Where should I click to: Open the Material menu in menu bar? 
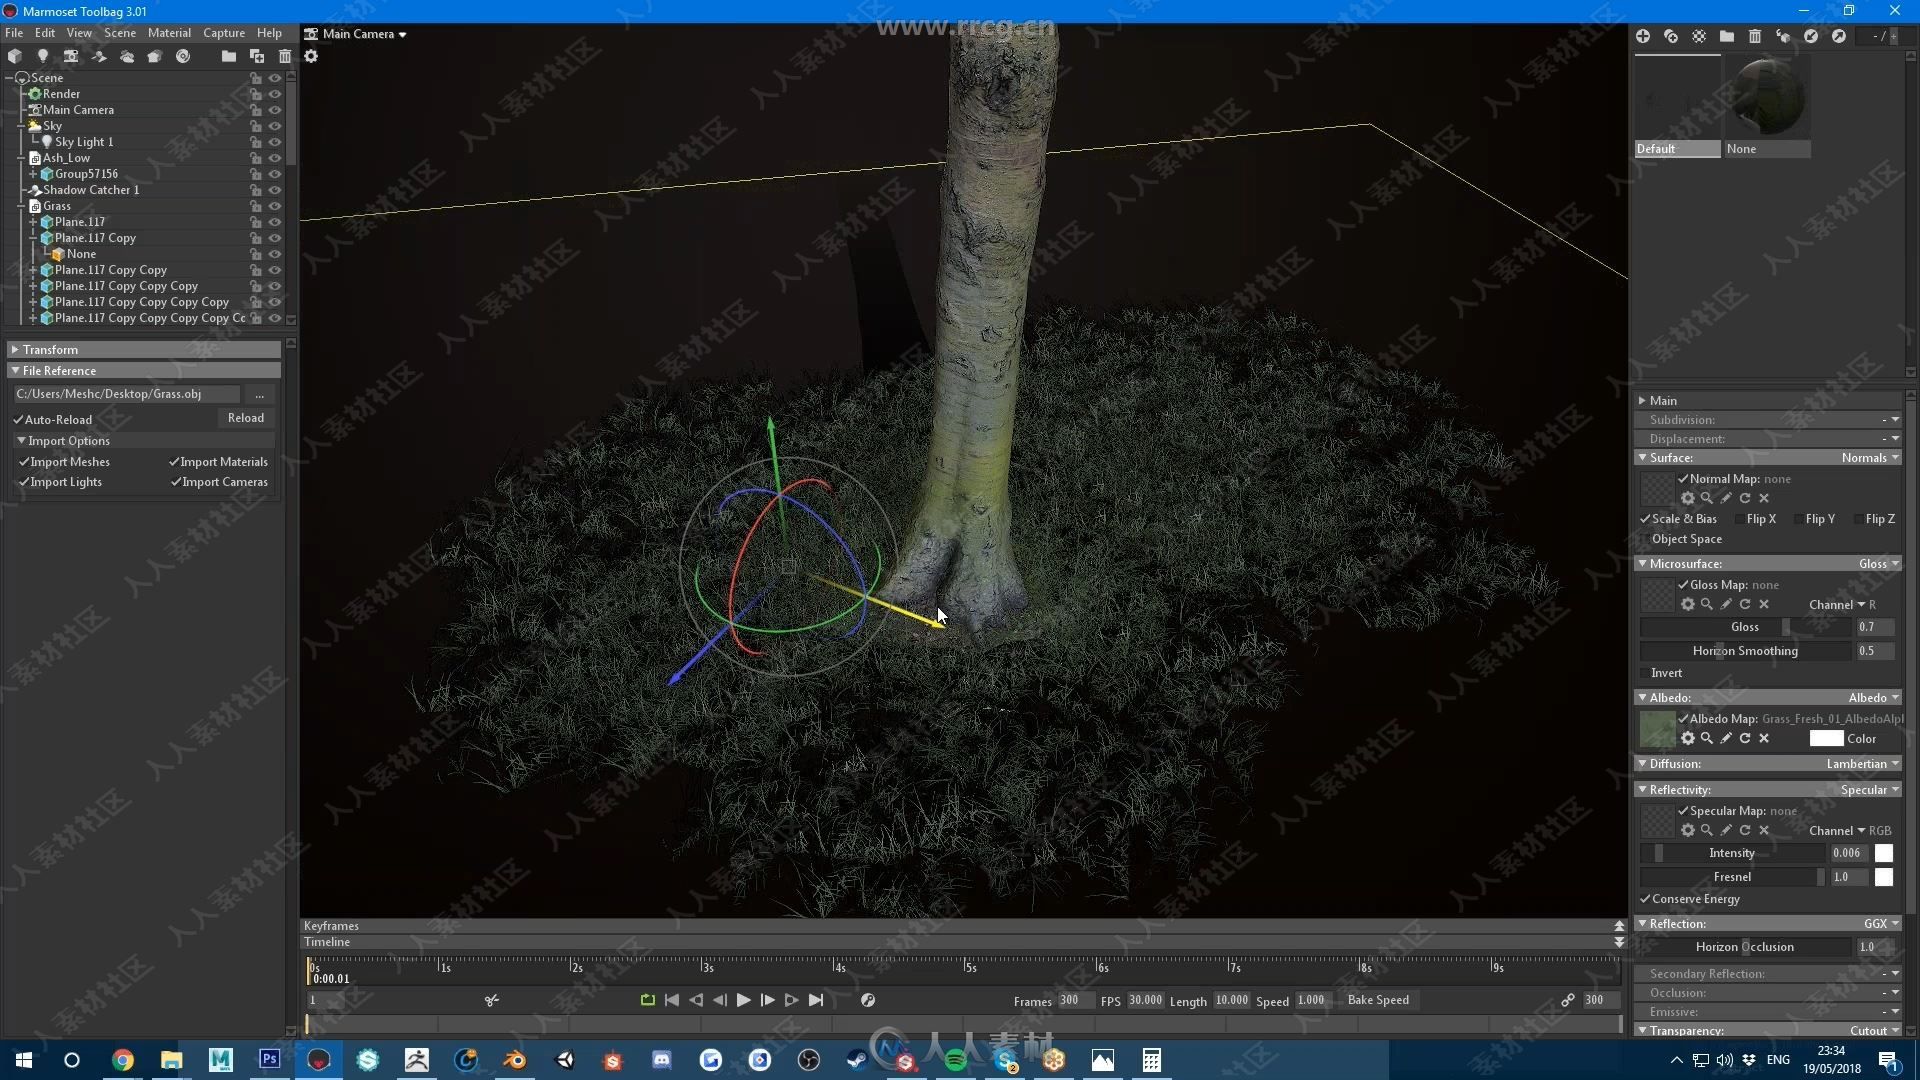tap(171, 33)
